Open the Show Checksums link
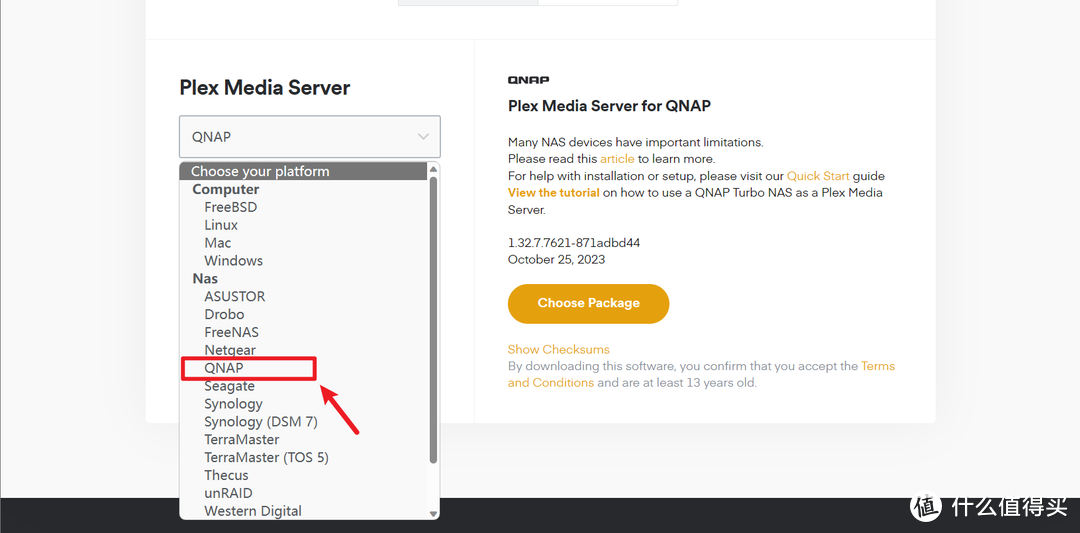 (559, 349)
